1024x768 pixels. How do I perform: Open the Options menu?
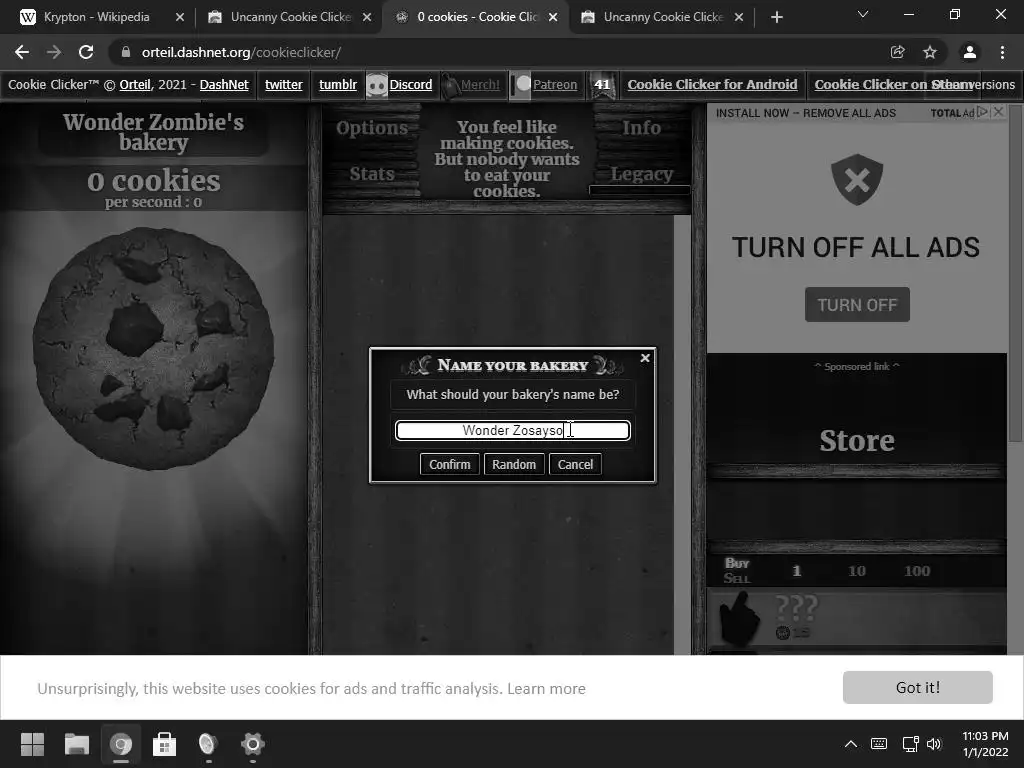(372, 128)
